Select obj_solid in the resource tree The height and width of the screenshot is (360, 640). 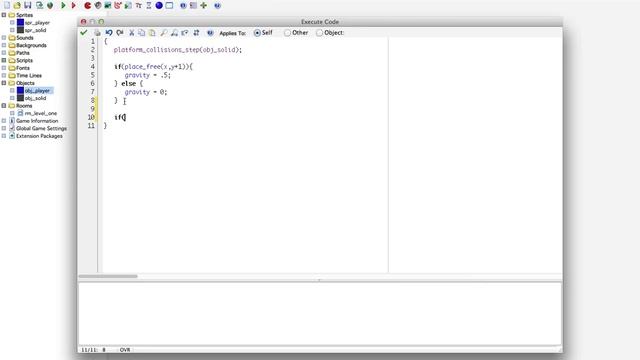pyautogui.click(x=36, y=98)
